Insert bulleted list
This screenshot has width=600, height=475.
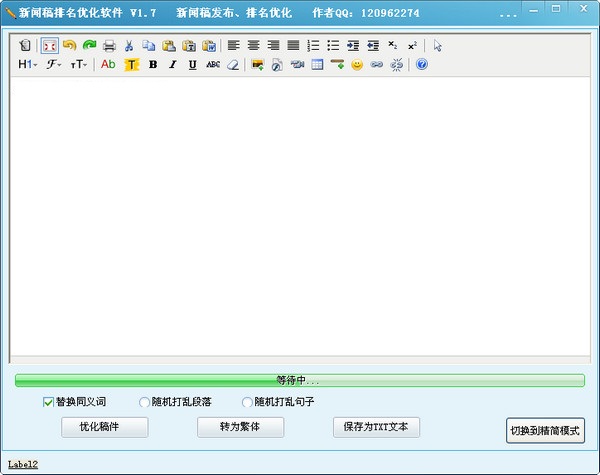(333, 46)
